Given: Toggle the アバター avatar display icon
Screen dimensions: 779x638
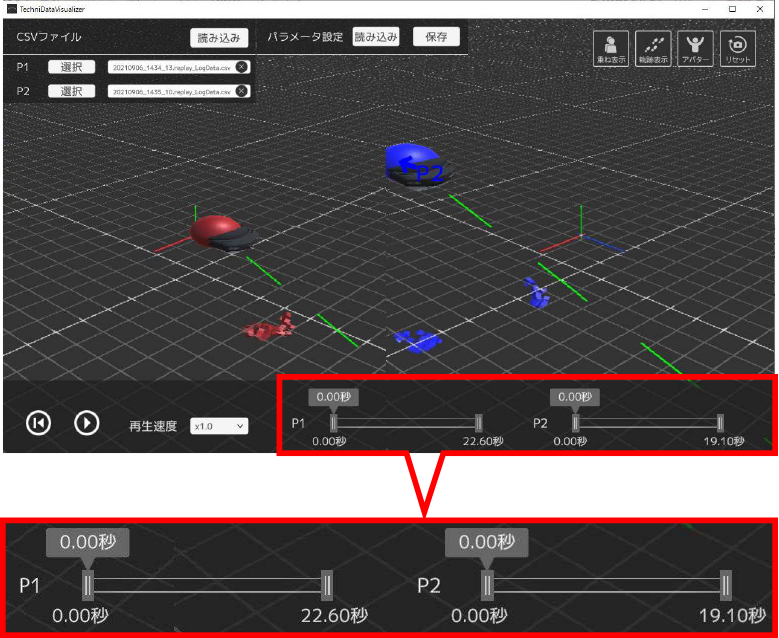Looking at the screenshot, I should [694, 47].
